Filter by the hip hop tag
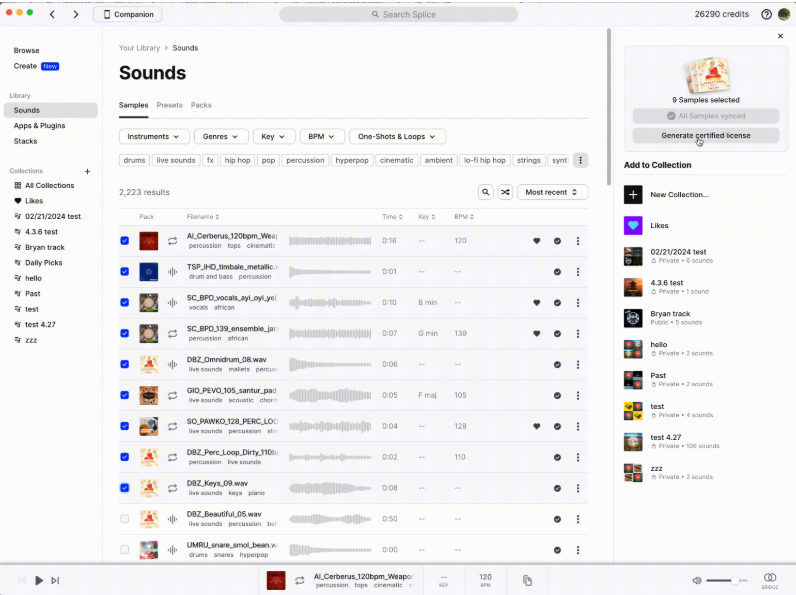Image resolution: width=796 pixels, height=595 pixels. coord(238,160)
